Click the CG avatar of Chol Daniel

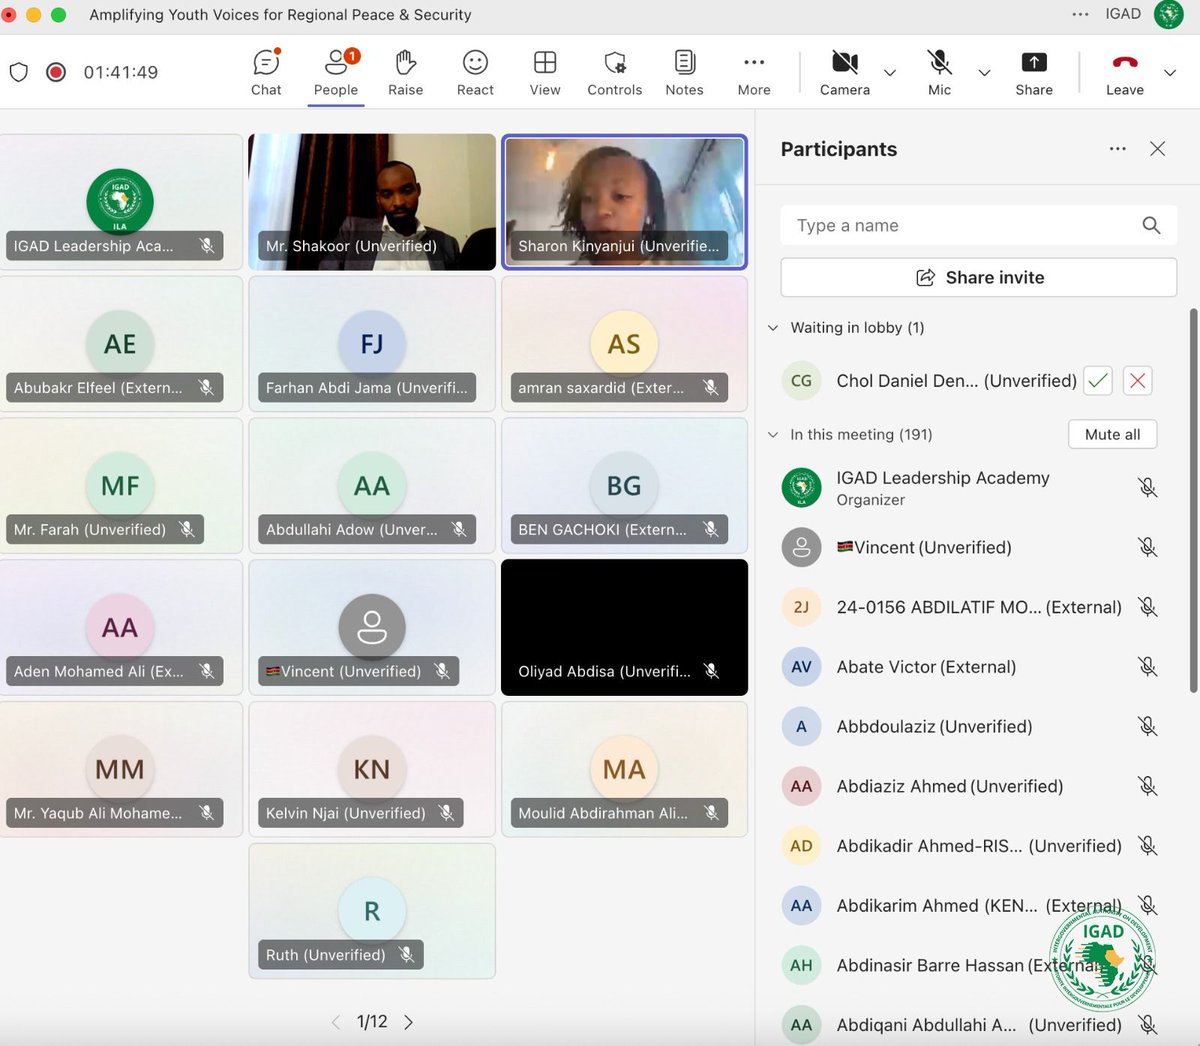click(x=801, y=381)
